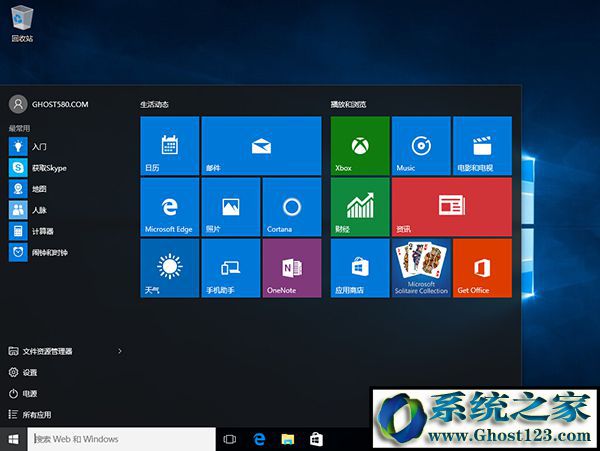
Task: Open the Movies & TV (电影和电视) tile
Action: pos(482,146)
